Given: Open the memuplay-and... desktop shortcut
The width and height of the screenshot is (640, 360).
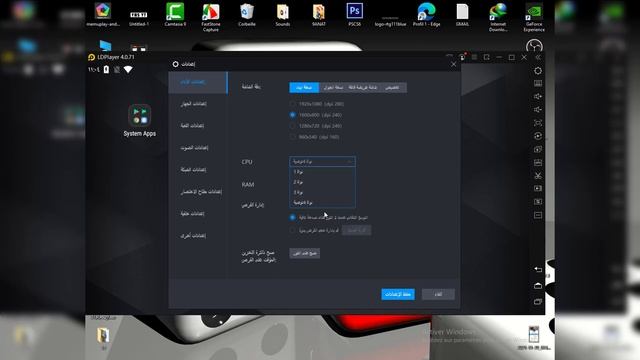Looking at the screenshot, I should [x=103, y=15].
